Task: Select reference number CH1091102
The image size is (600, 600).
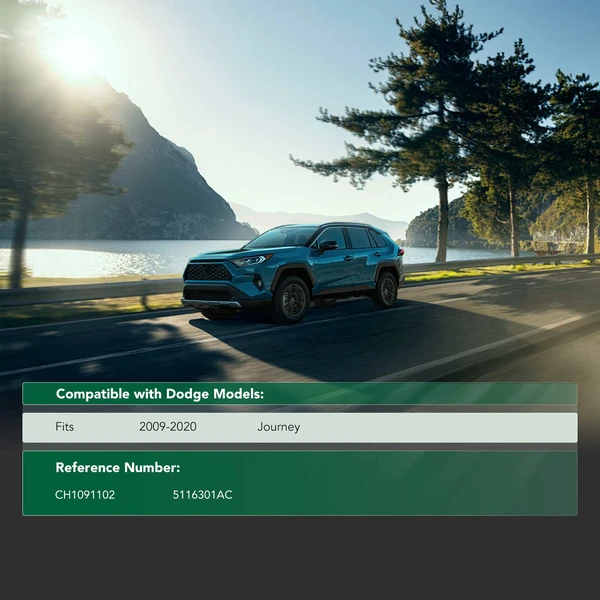Action: (85, 495)
